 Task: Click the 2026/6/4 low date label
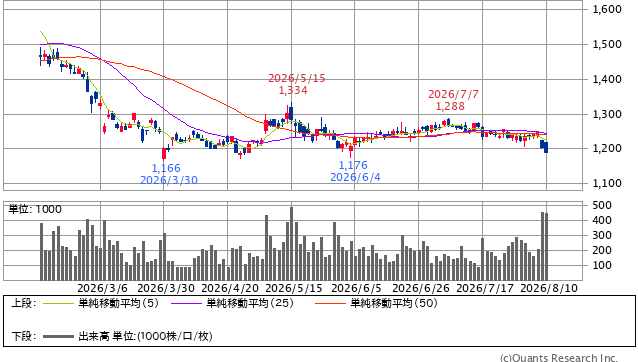(355, 177)
